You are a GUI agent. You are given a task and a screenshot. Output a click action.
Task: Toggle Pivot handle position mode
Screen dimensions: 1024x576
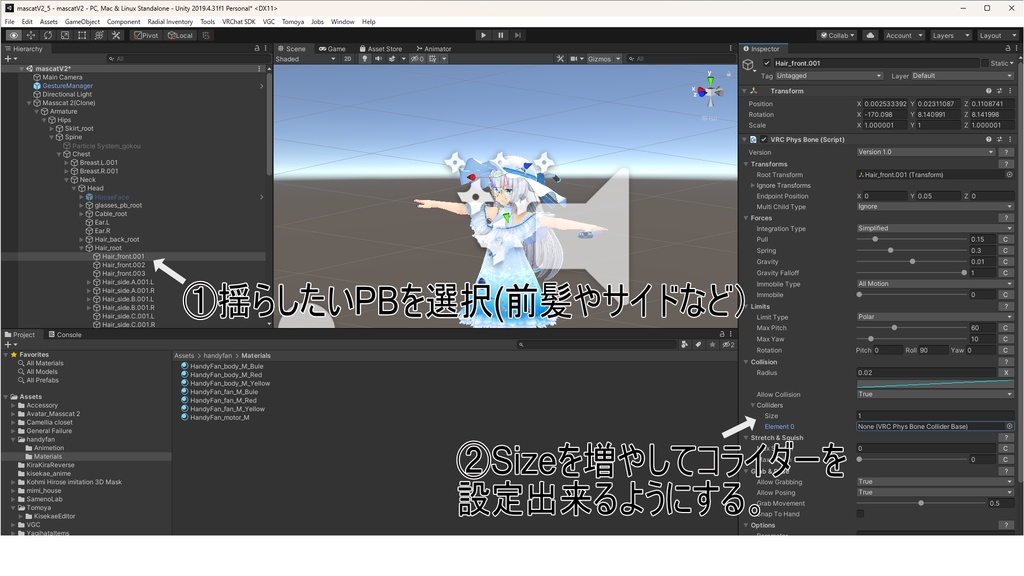pos(145,35)
